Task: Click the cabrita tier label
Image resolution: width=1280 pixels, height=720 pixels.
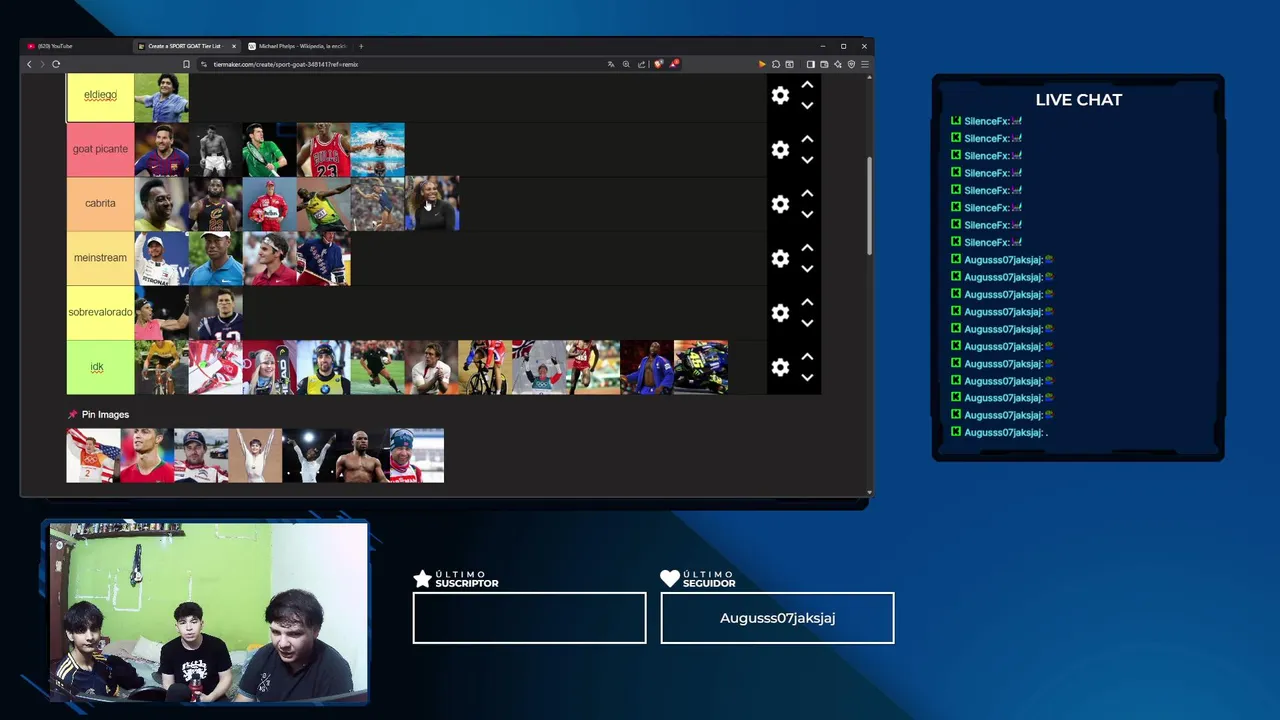Action: coord(100,203)
